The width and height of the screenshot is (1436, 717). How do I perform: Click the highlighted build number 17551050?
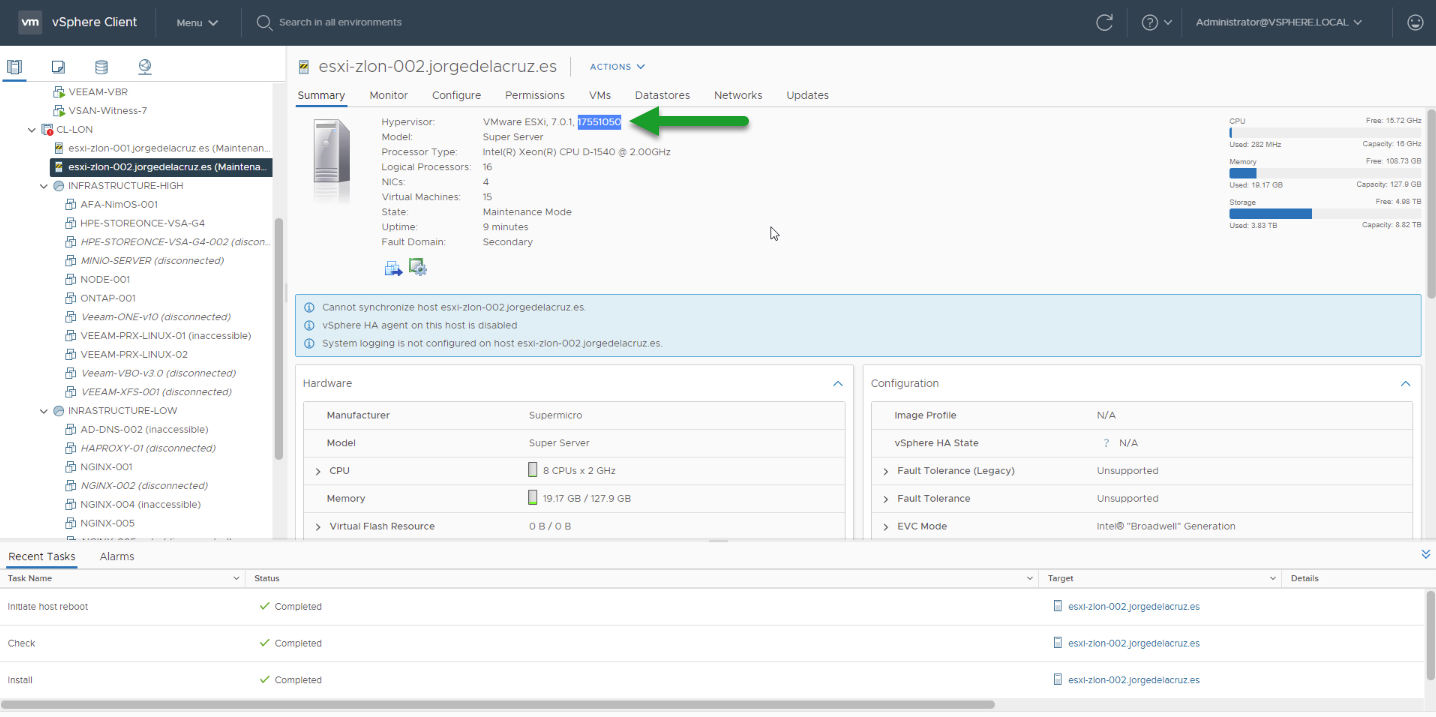click(x=599, y=122)
